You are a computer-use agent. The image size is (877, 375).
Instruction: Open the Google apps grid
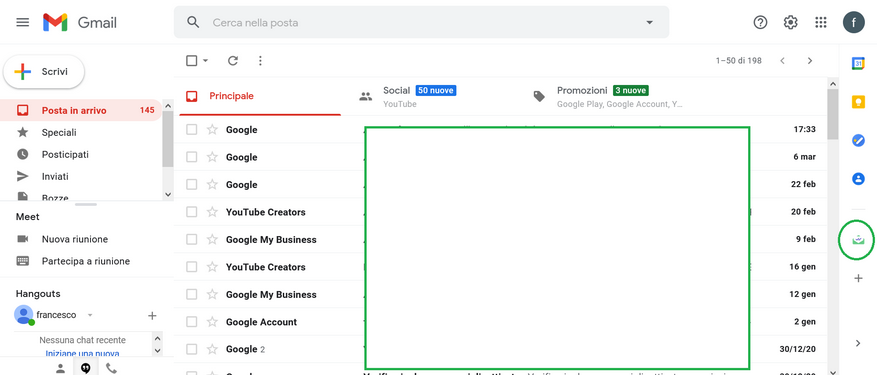click(x=821, y=22)
